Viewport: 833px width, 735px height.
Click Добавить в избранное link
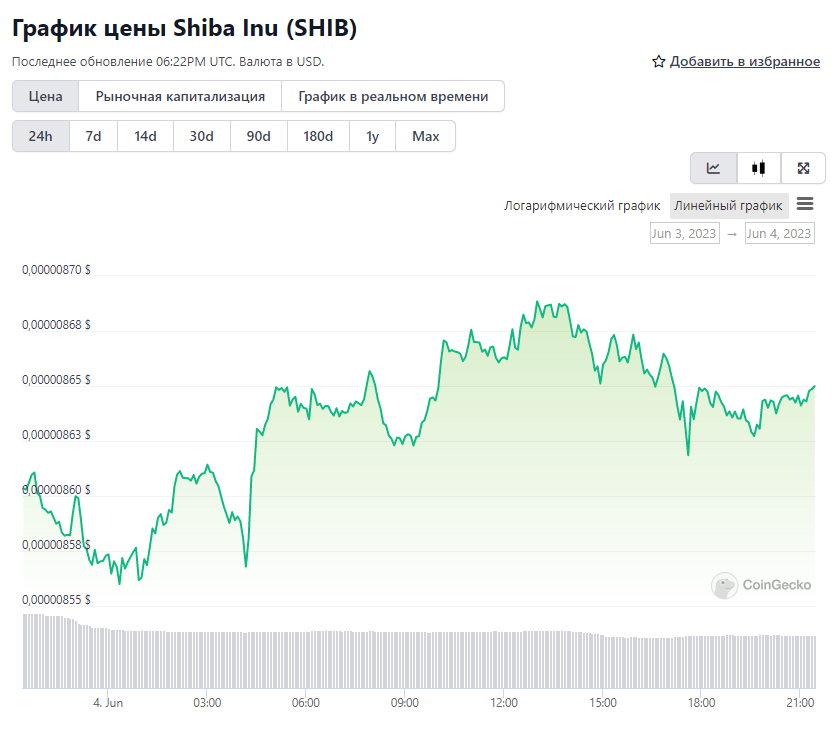744,62
